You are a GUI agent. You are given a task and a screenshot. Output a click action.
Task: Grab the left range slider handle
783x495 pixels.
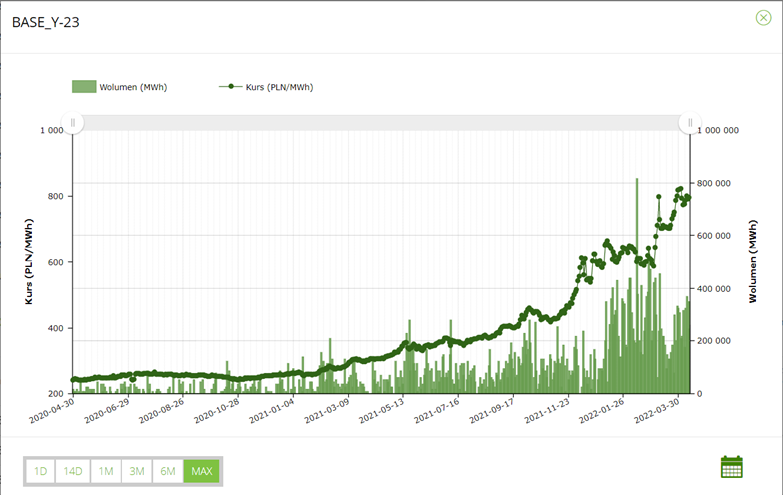[73, 122]
